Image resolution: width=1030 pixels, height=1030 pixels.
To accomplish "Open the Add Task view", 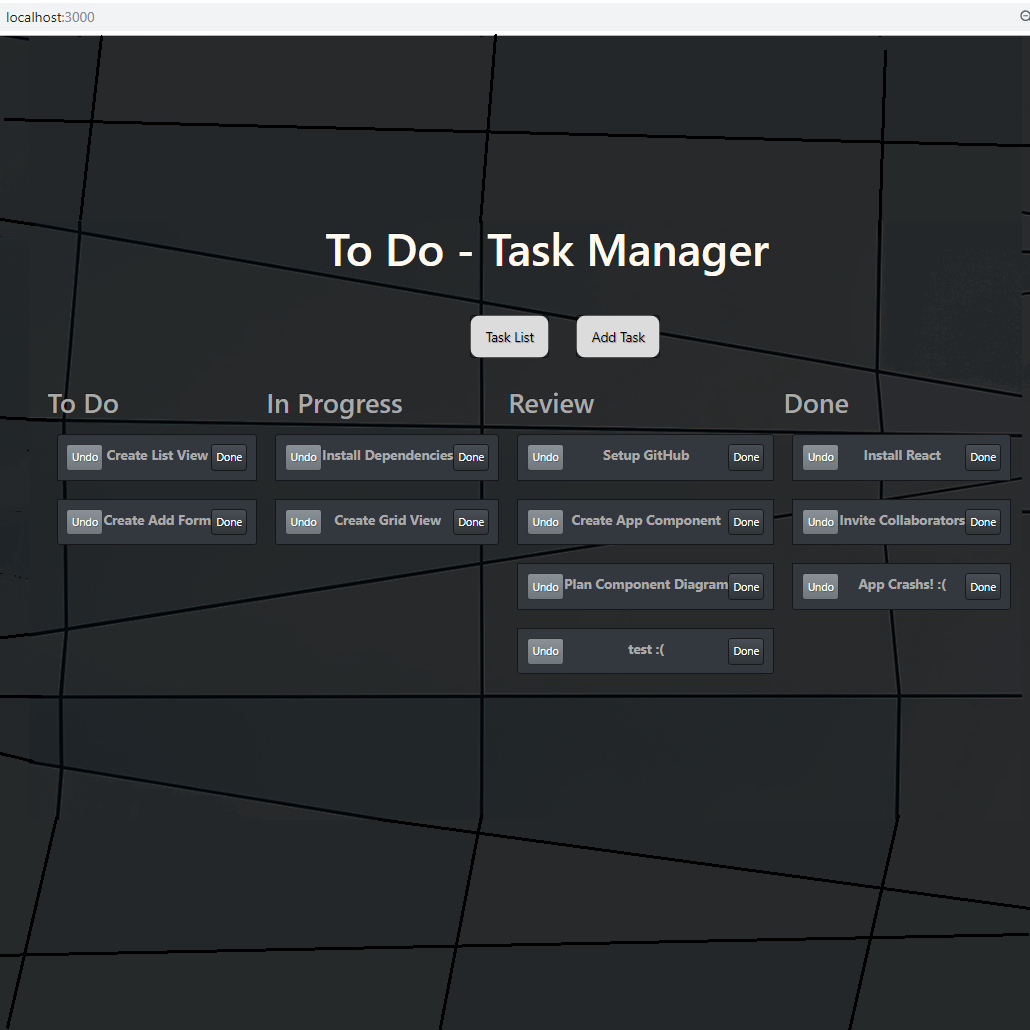I will pyautogui.click(x=617, y=336).
